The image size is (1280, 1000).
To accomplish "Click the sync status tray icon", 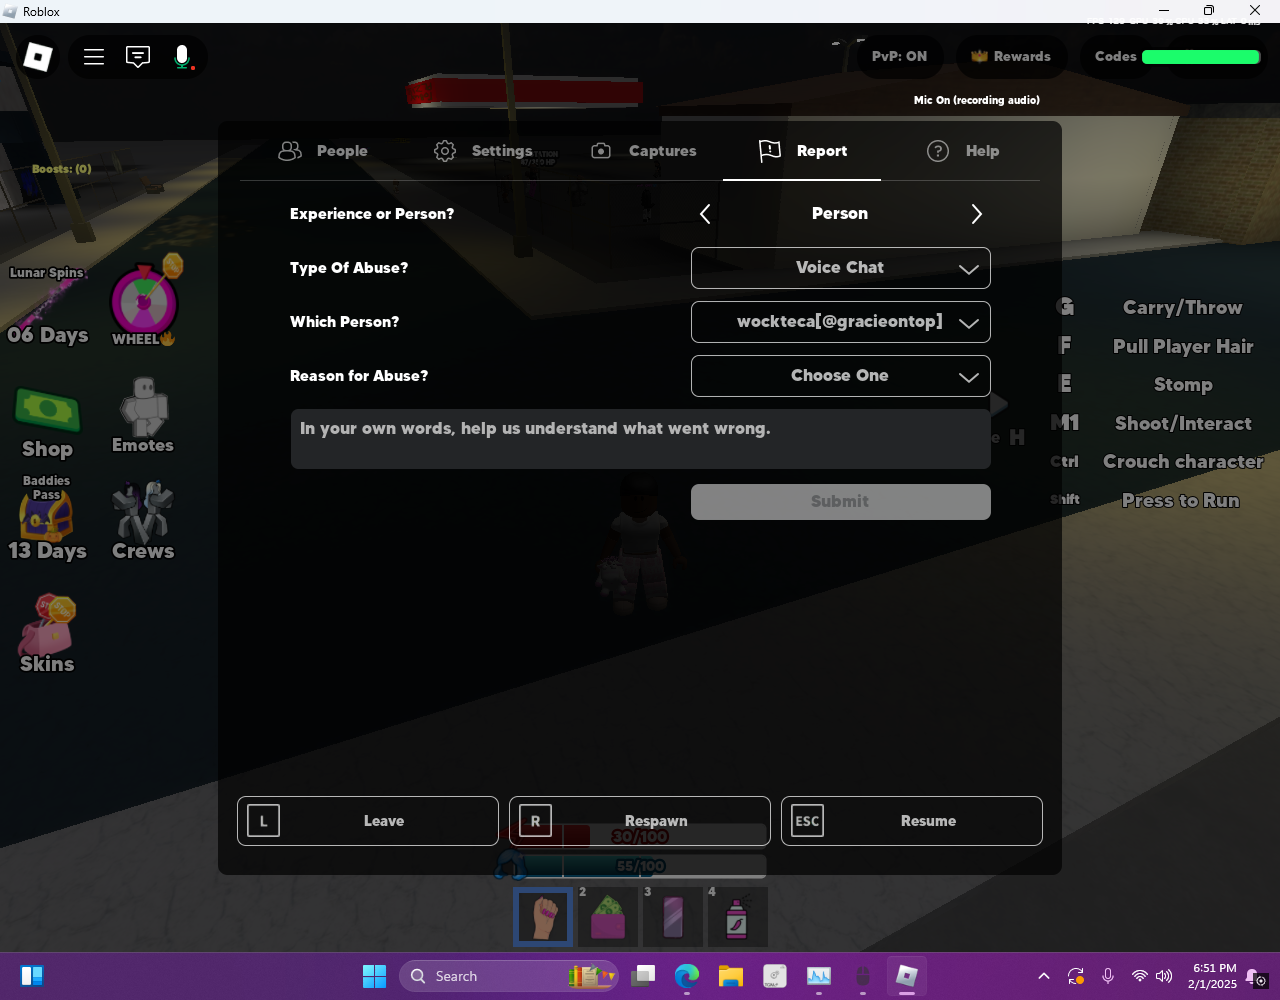I will (x=1076, y=976).
